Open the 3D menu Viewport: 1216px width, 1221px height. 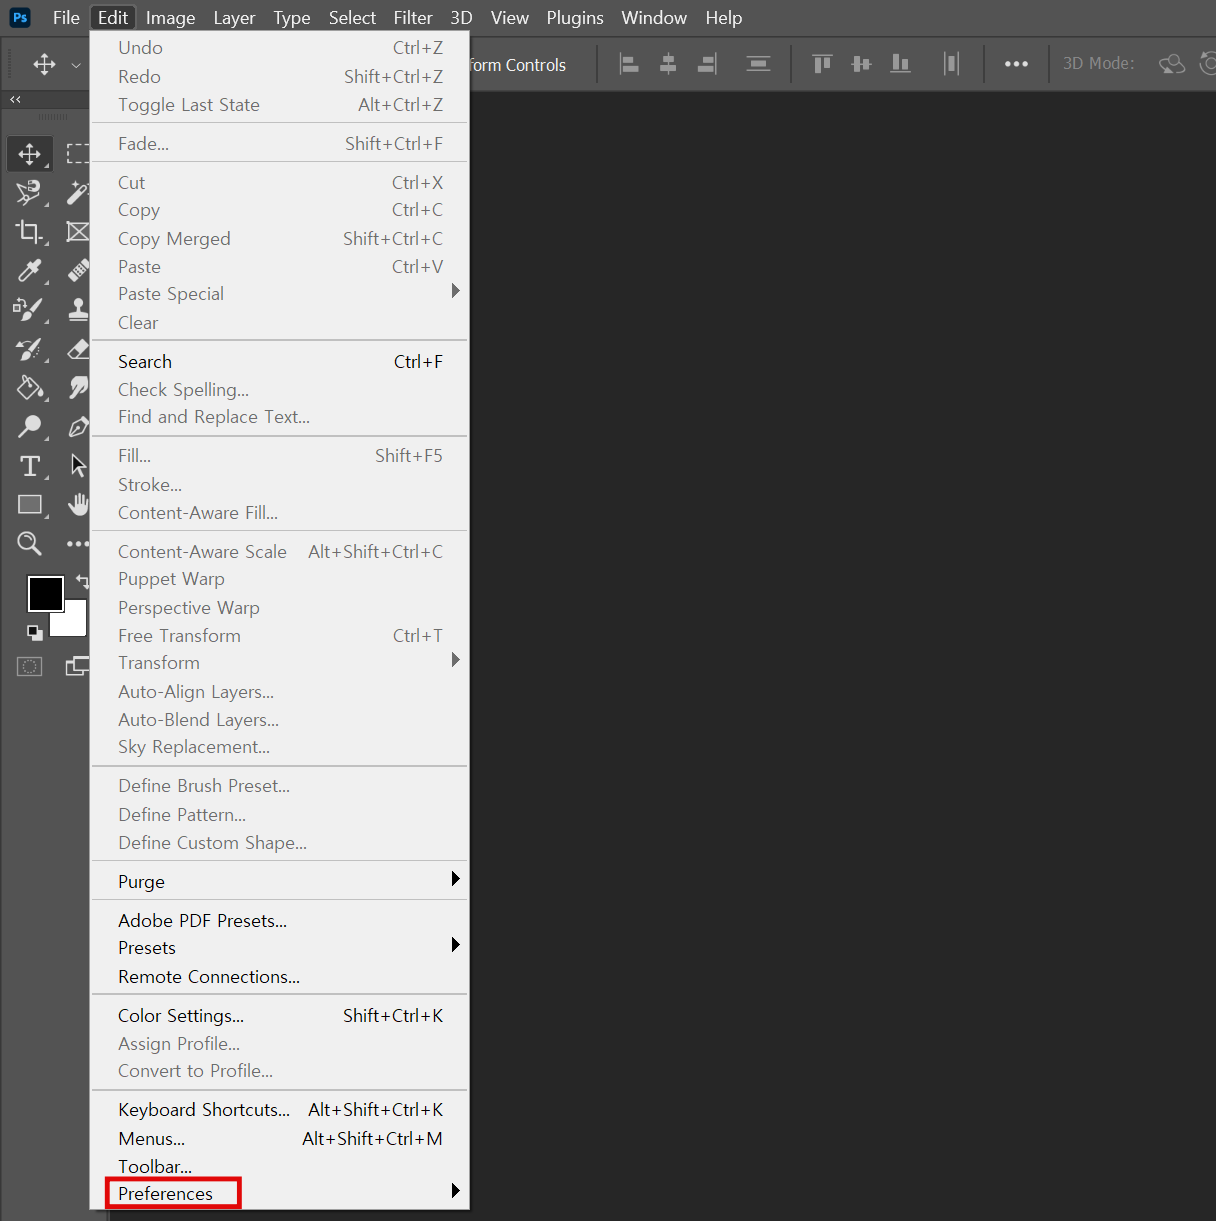click(x=461, y=18)
